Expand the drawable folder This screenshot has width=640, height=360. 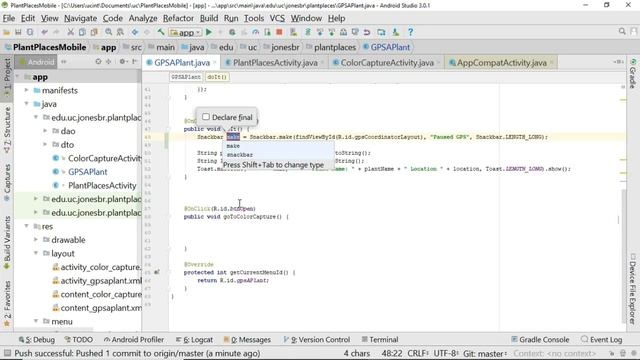pos(36,240)
